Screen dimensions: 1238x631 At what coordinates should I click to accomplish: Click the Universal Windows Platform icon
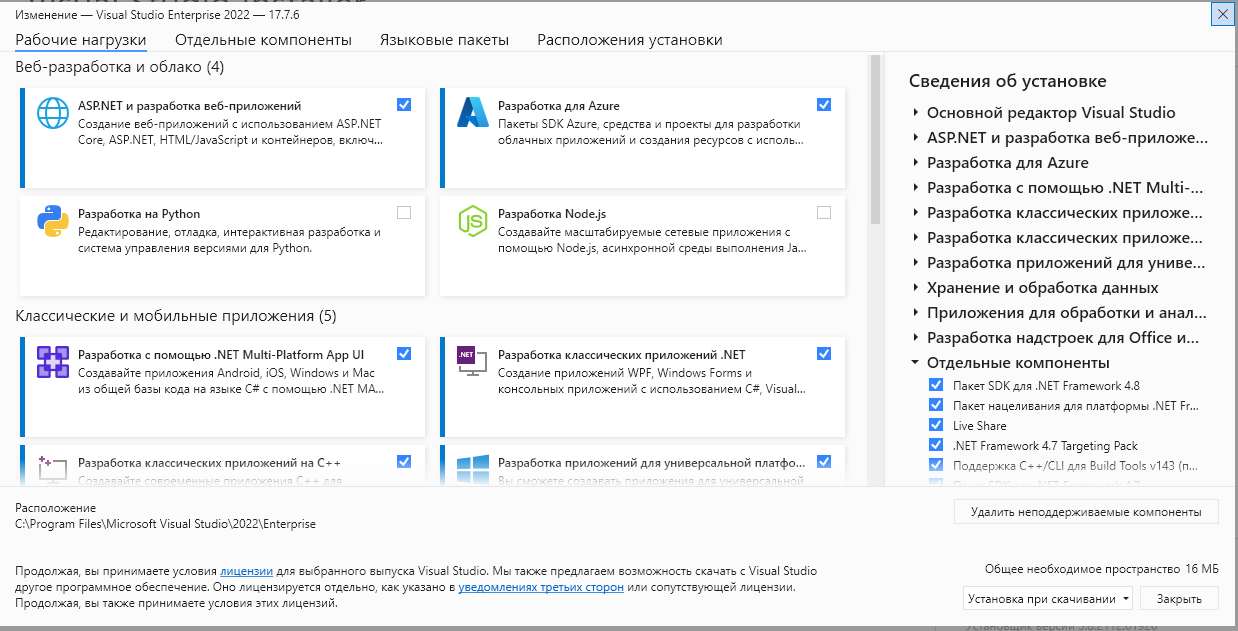tap(472, 468)
